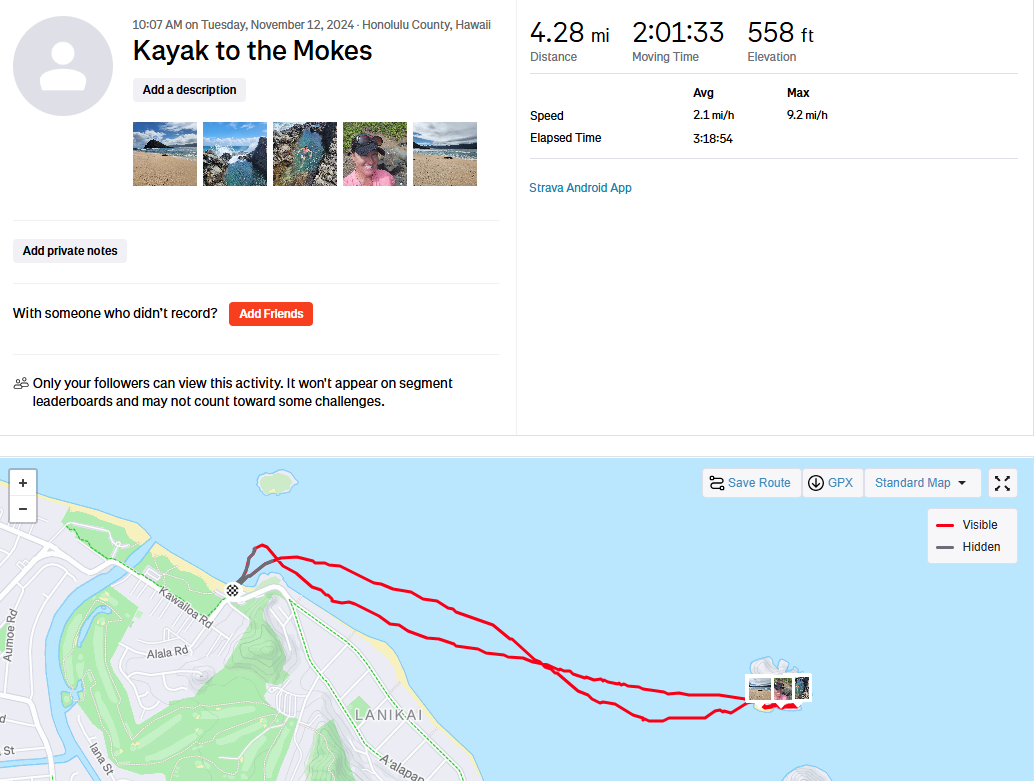Click the followers-only visibility icon

21,383
